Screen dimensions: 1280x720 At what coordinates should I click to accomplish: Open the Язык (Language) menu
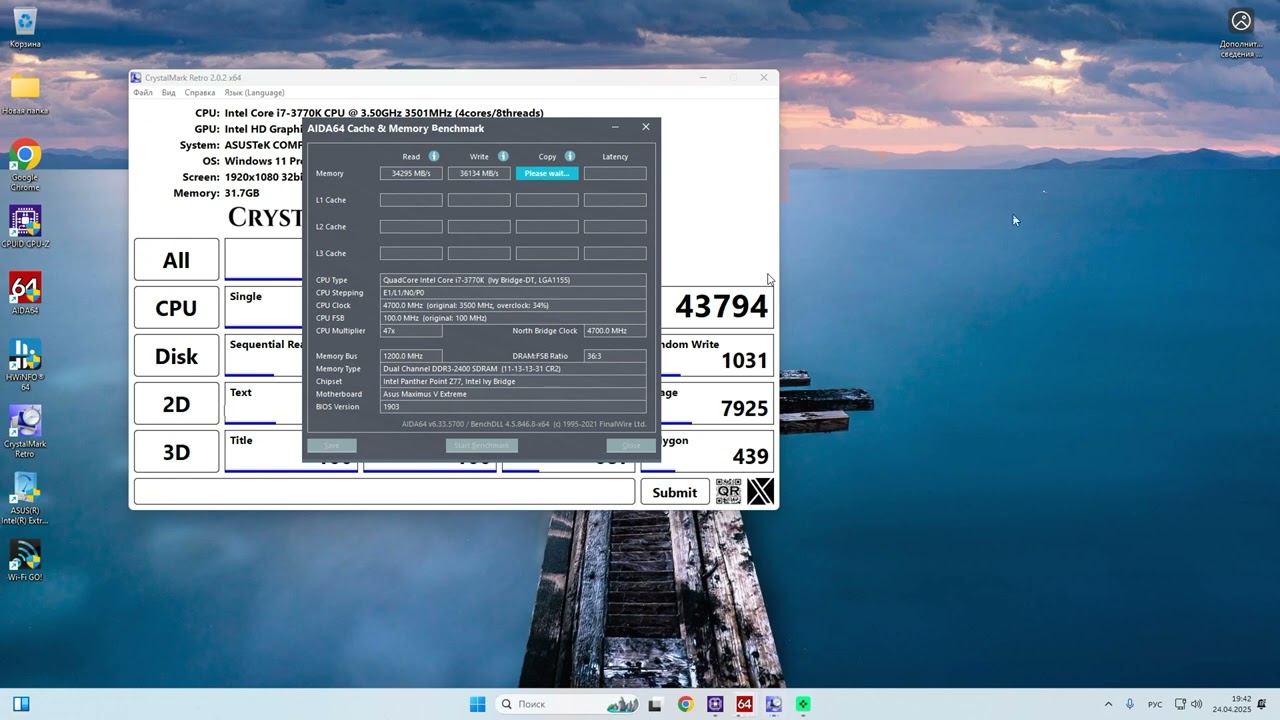(x=254, y=93)
